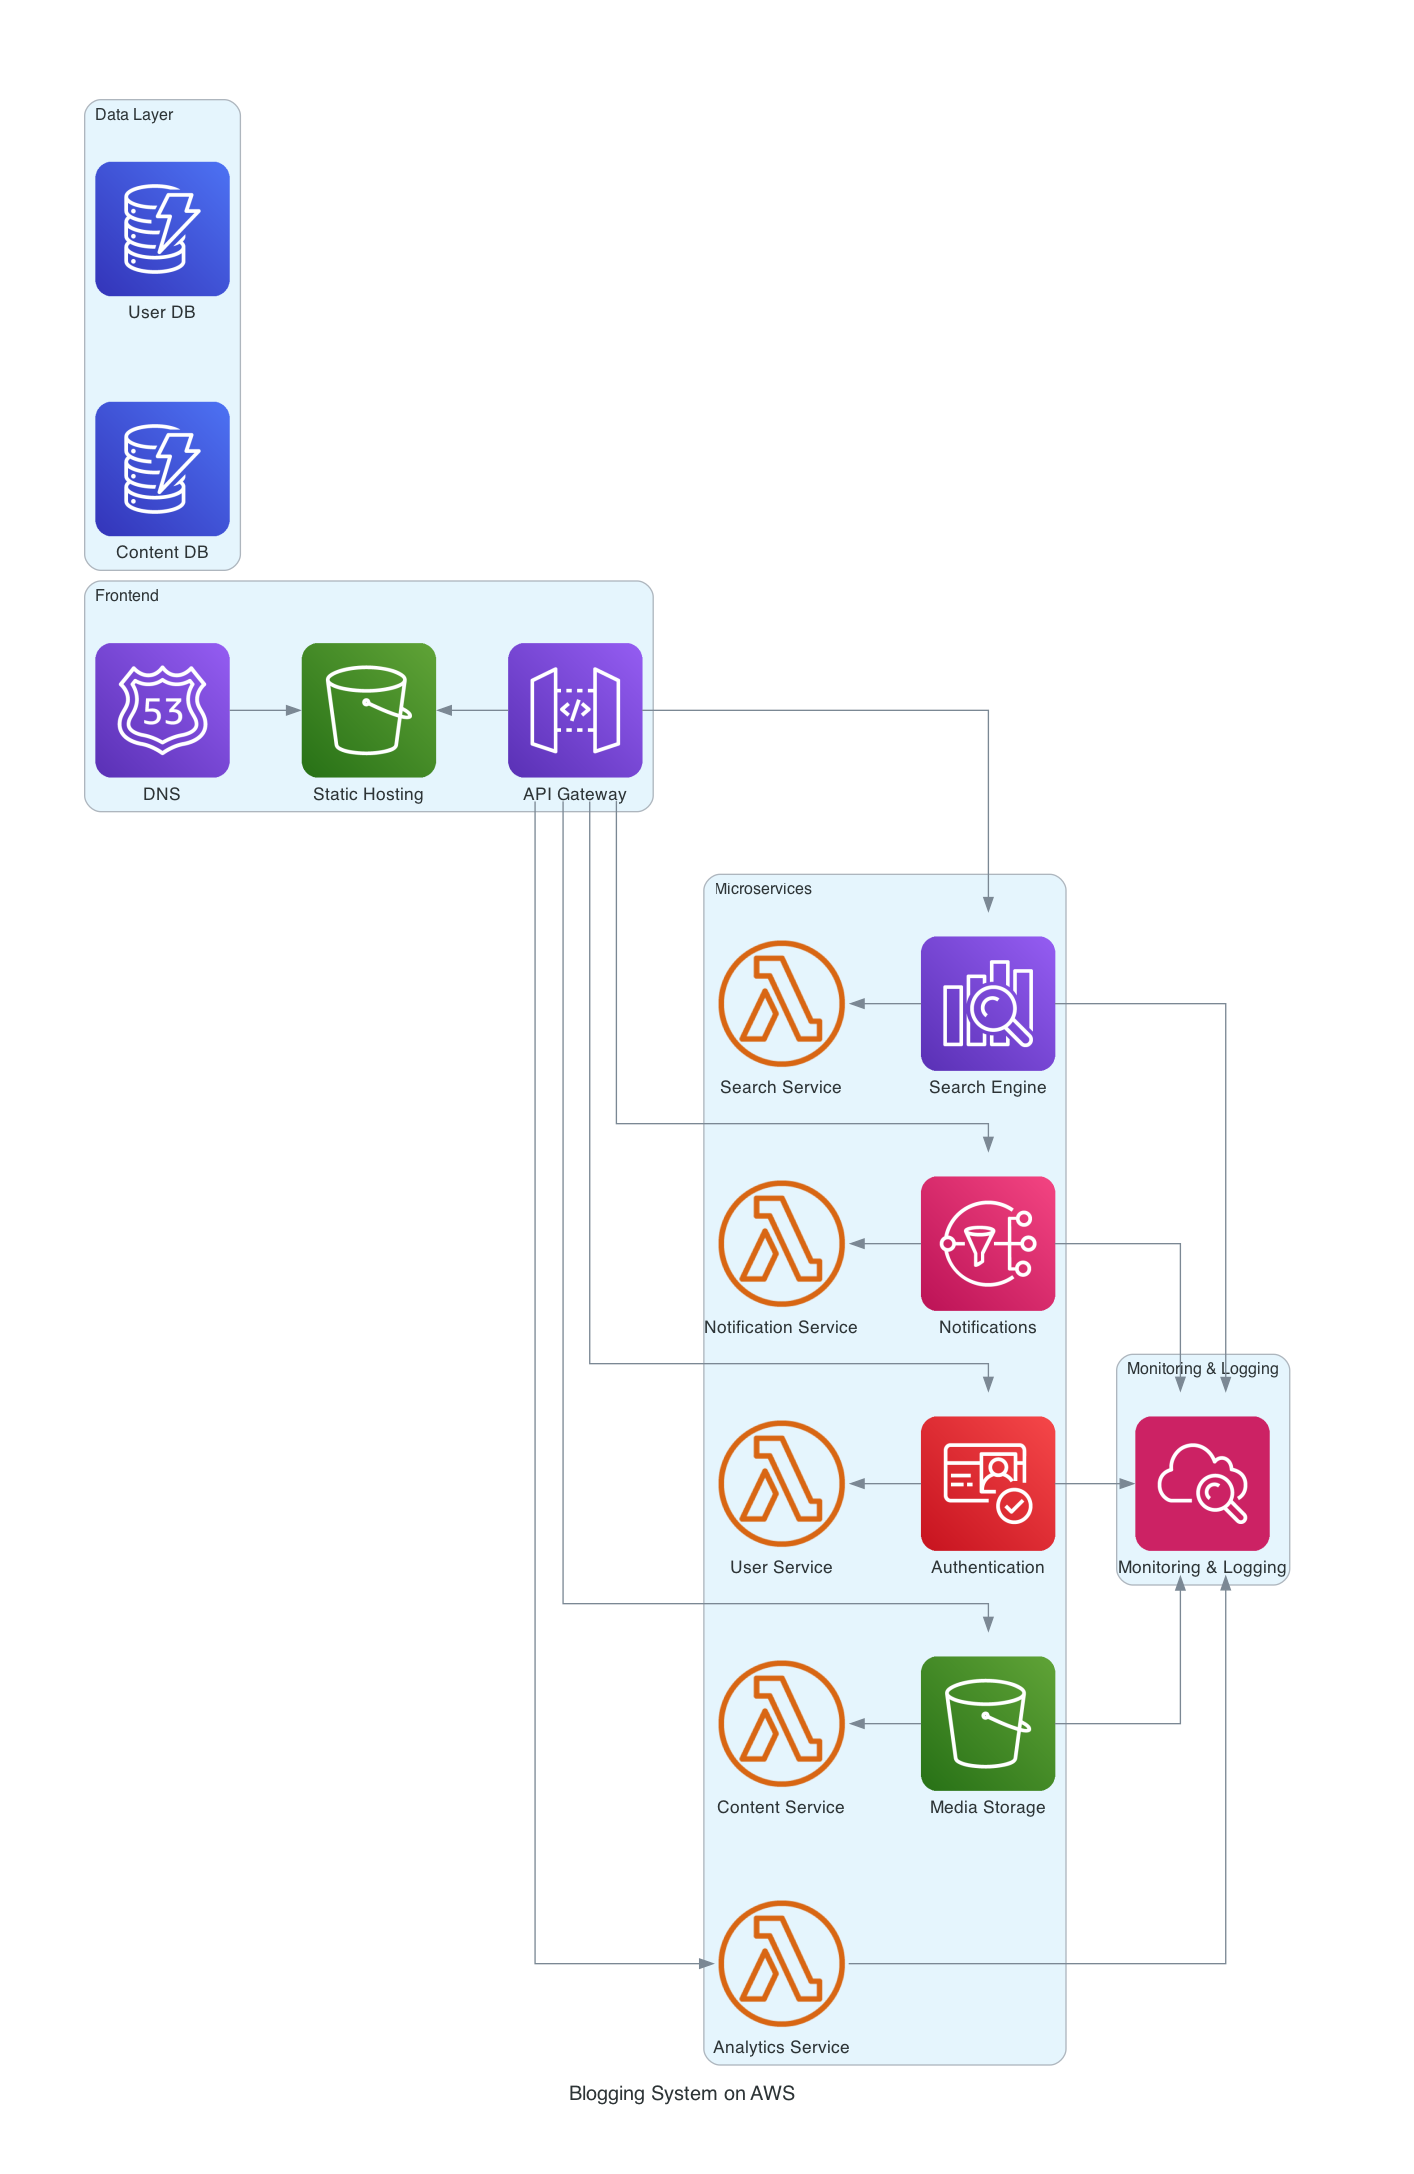Click the "Media Storage" label text
The width and height of the screenshot is (1414, 2174).
(988, 1807)
